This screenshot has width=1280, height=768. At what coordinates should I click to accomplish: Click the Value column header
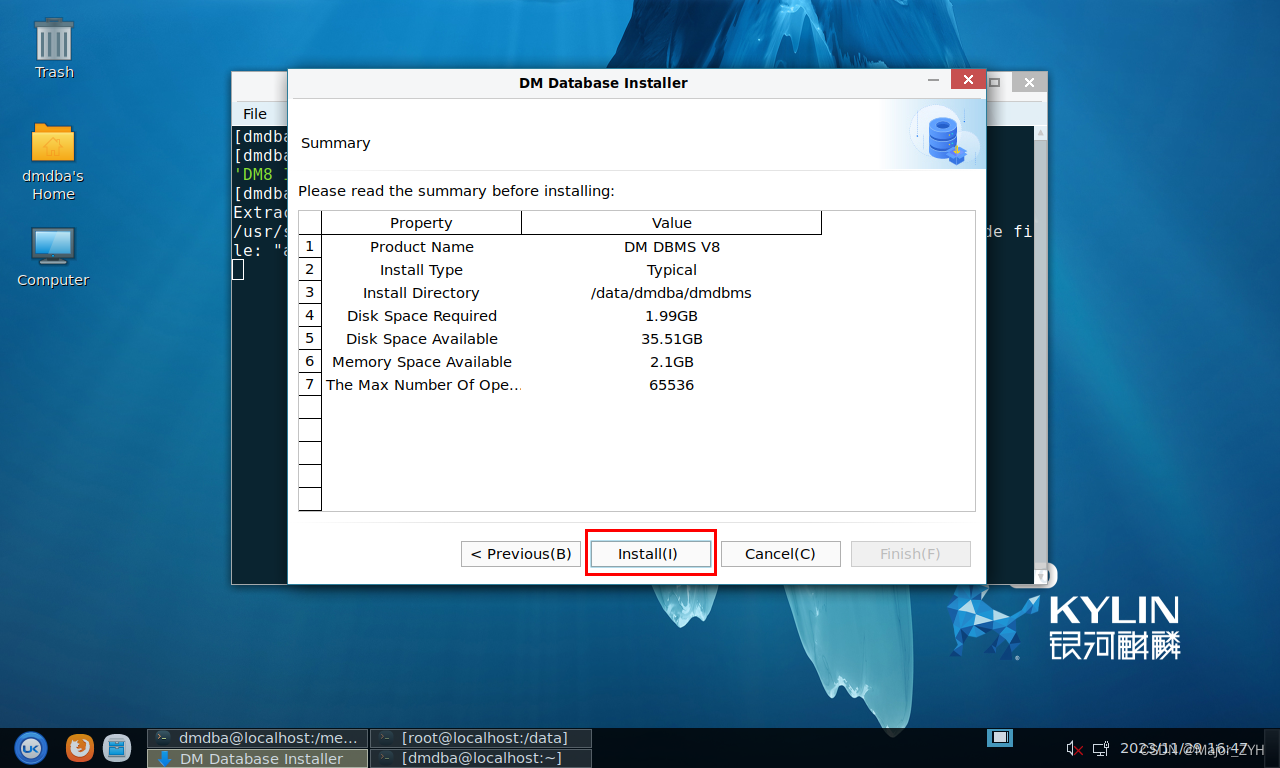tap(671, 223)
